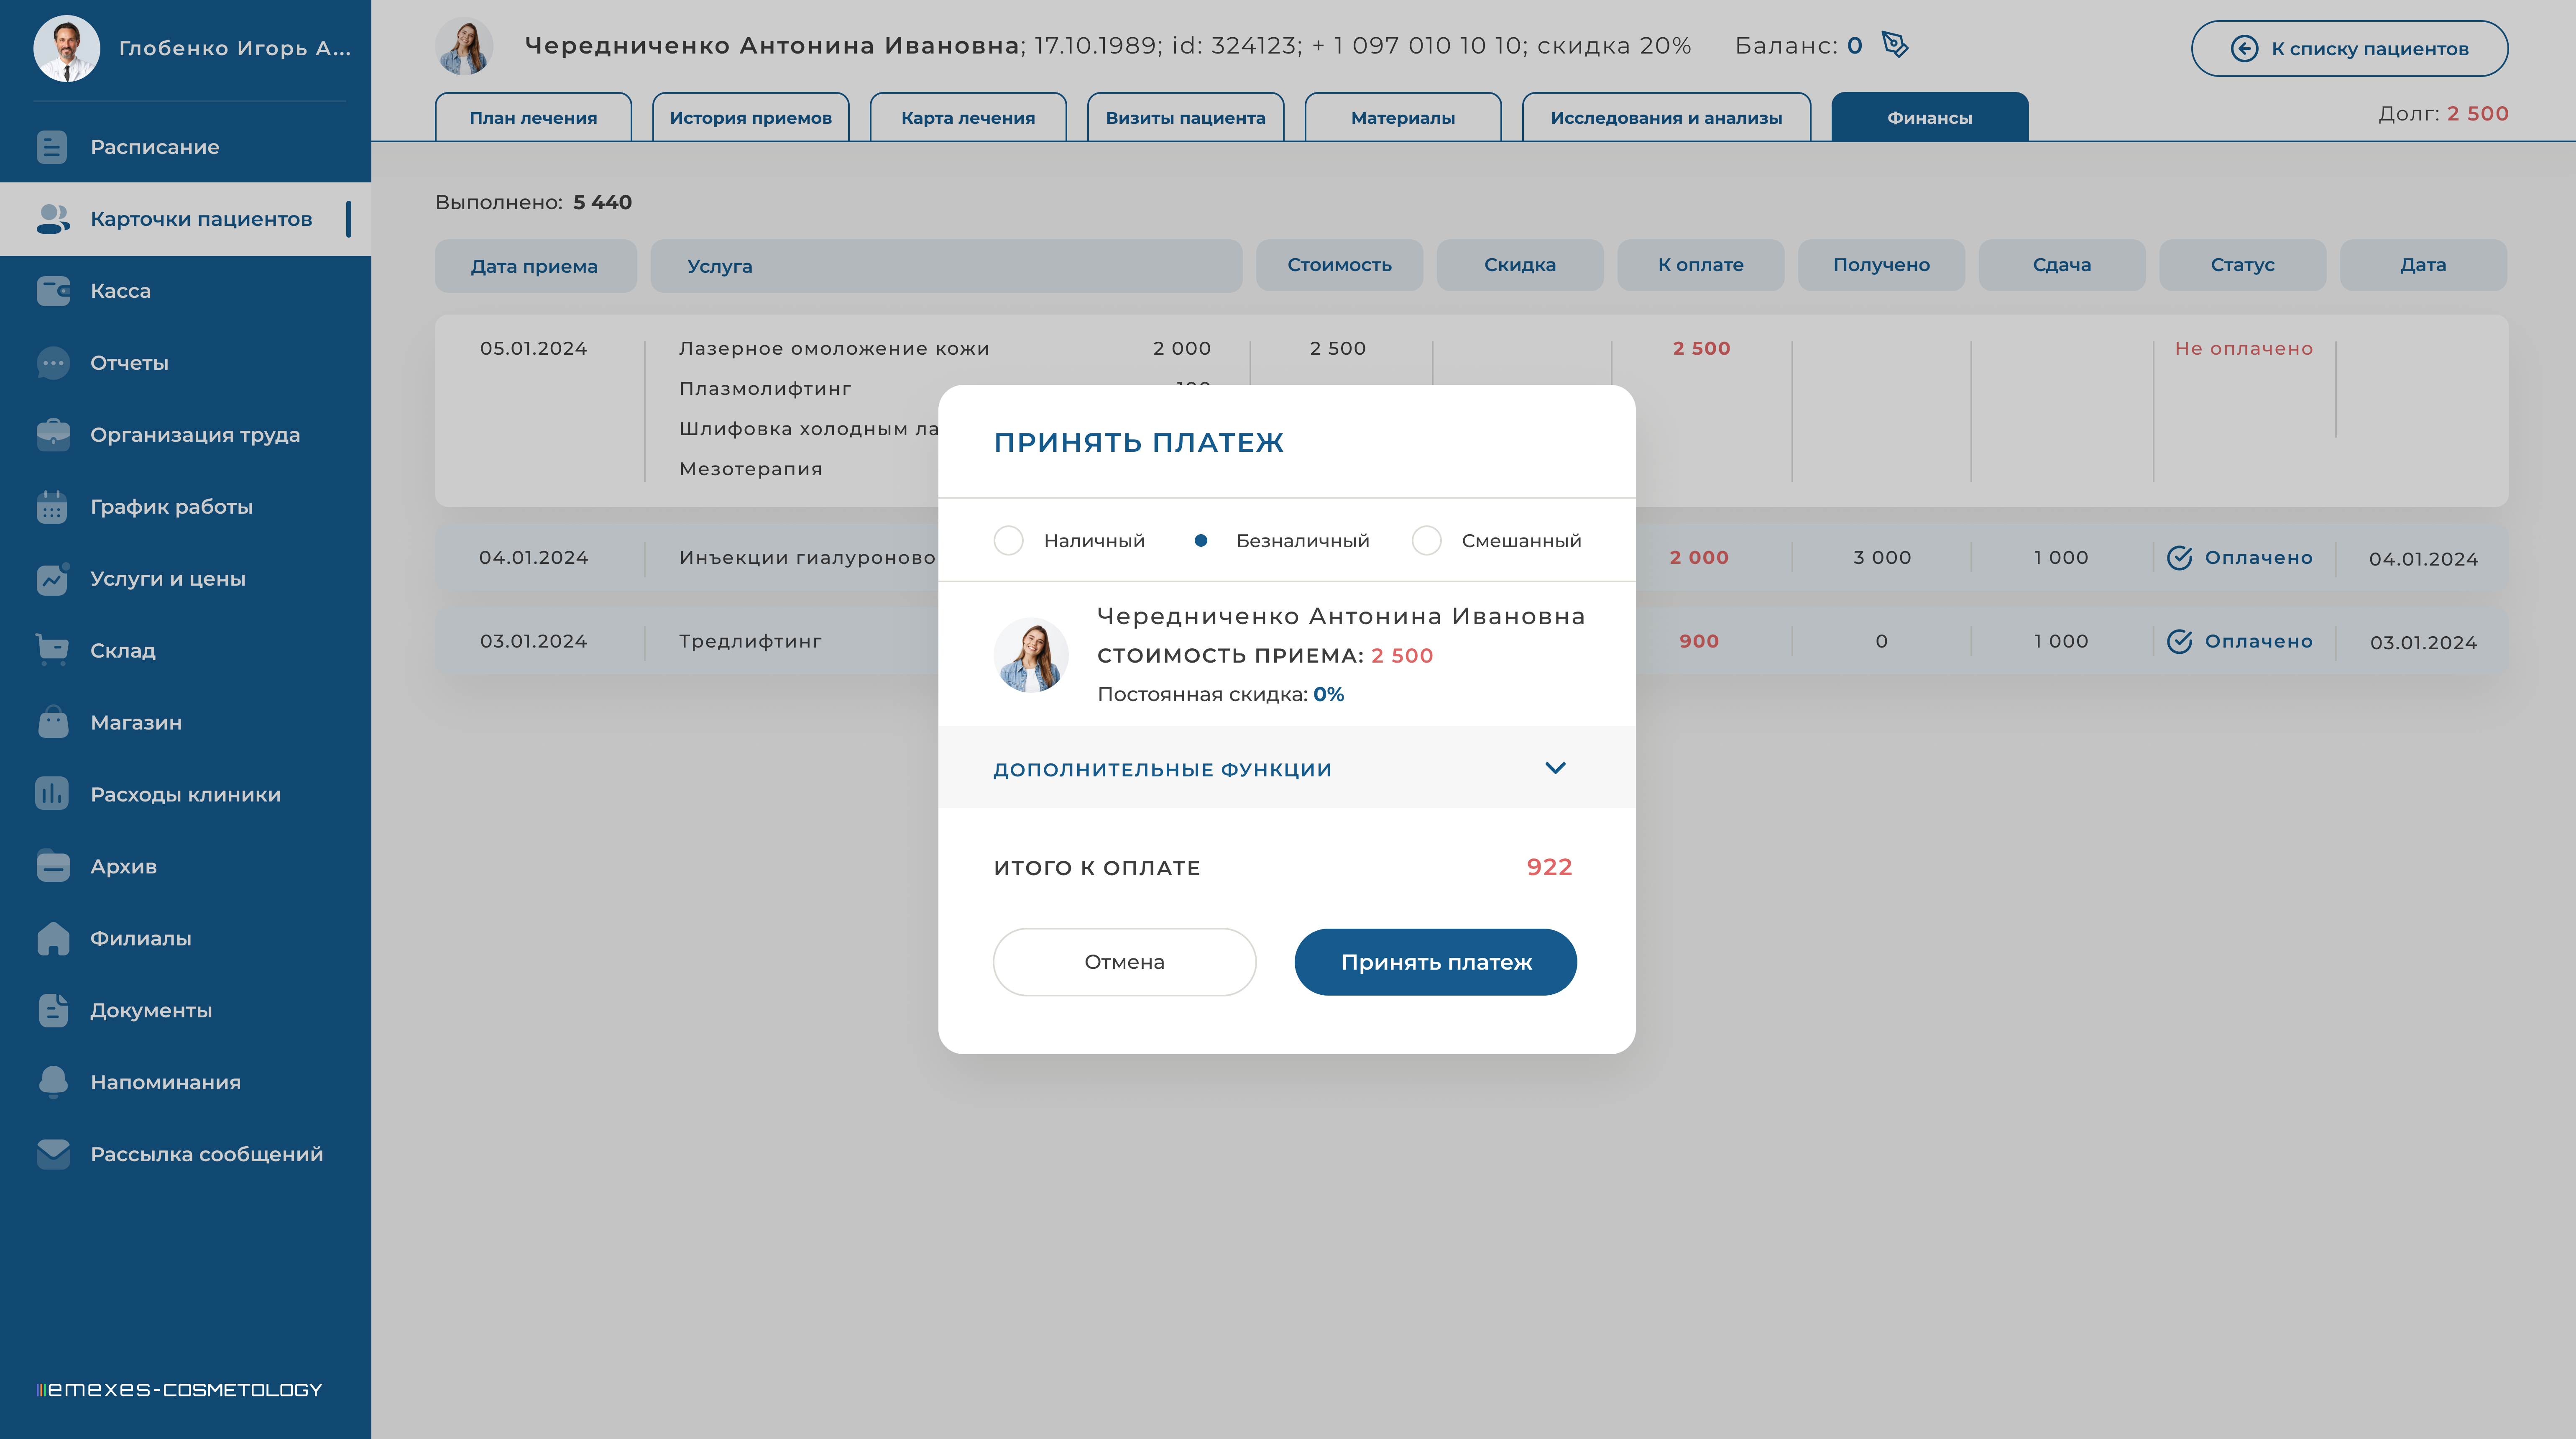
Task: Click the Глобенко Игорь user name
Action: pyautogui.click(x=235, y=48)
